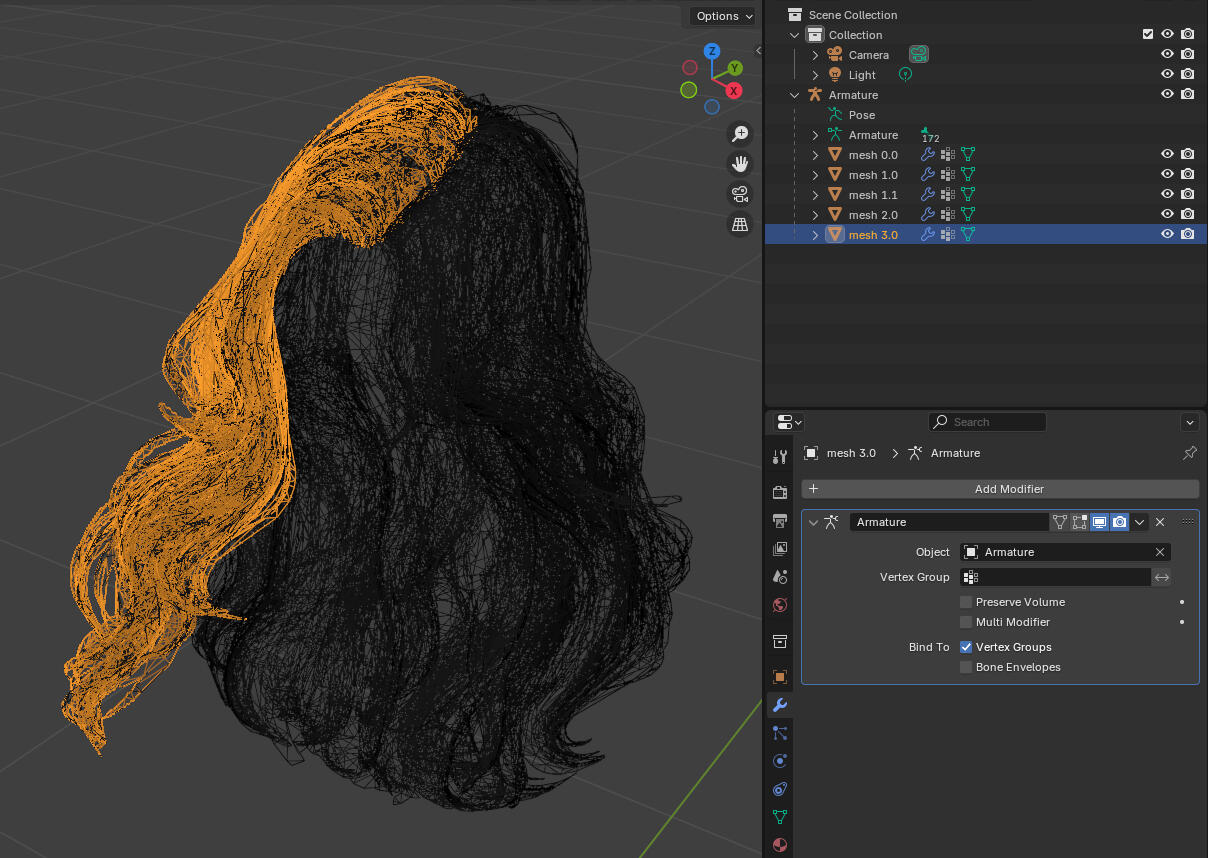The height and width of the screenshot is (858, 1208).
Task: Select Pose under the Armature hierarchy
Action: click(860, 114)
